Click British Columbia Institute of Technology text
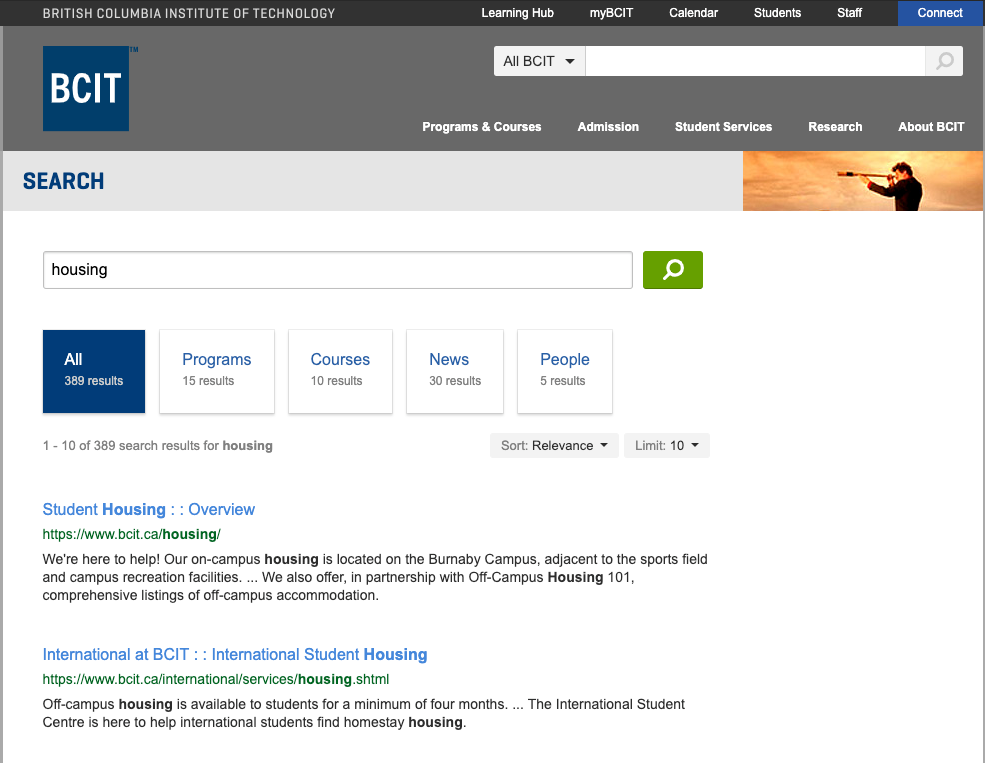The image size is (985, 763). [x=189, y=13]
